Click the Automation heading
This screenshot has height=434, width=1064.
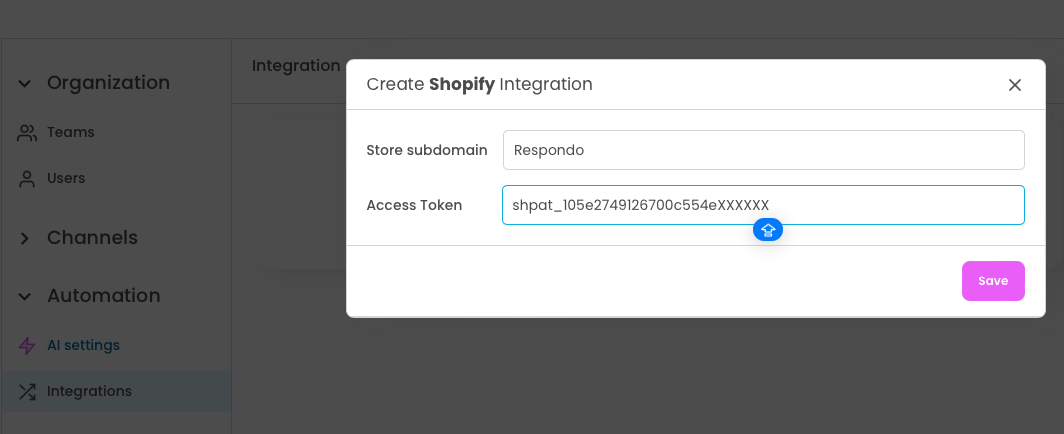104,296
